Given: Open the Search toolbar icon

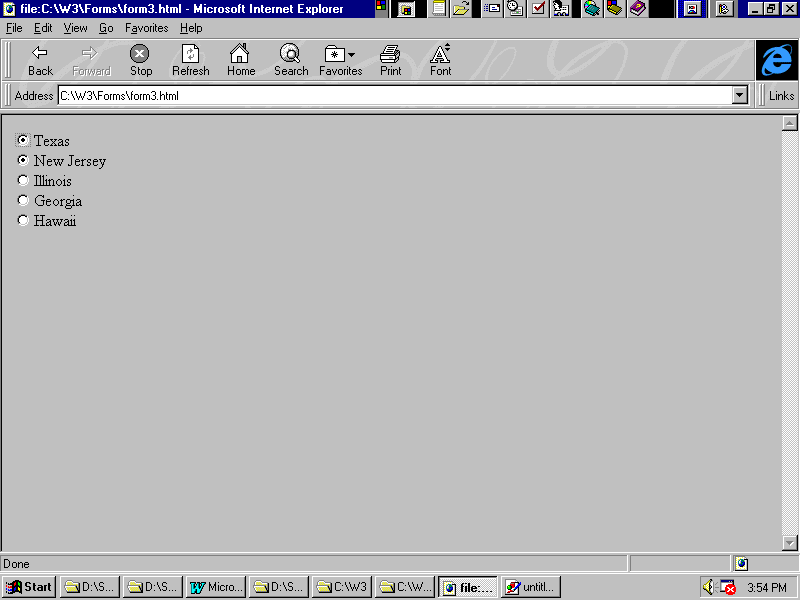Looking at the screenshot, I should [x=291, y=59].
